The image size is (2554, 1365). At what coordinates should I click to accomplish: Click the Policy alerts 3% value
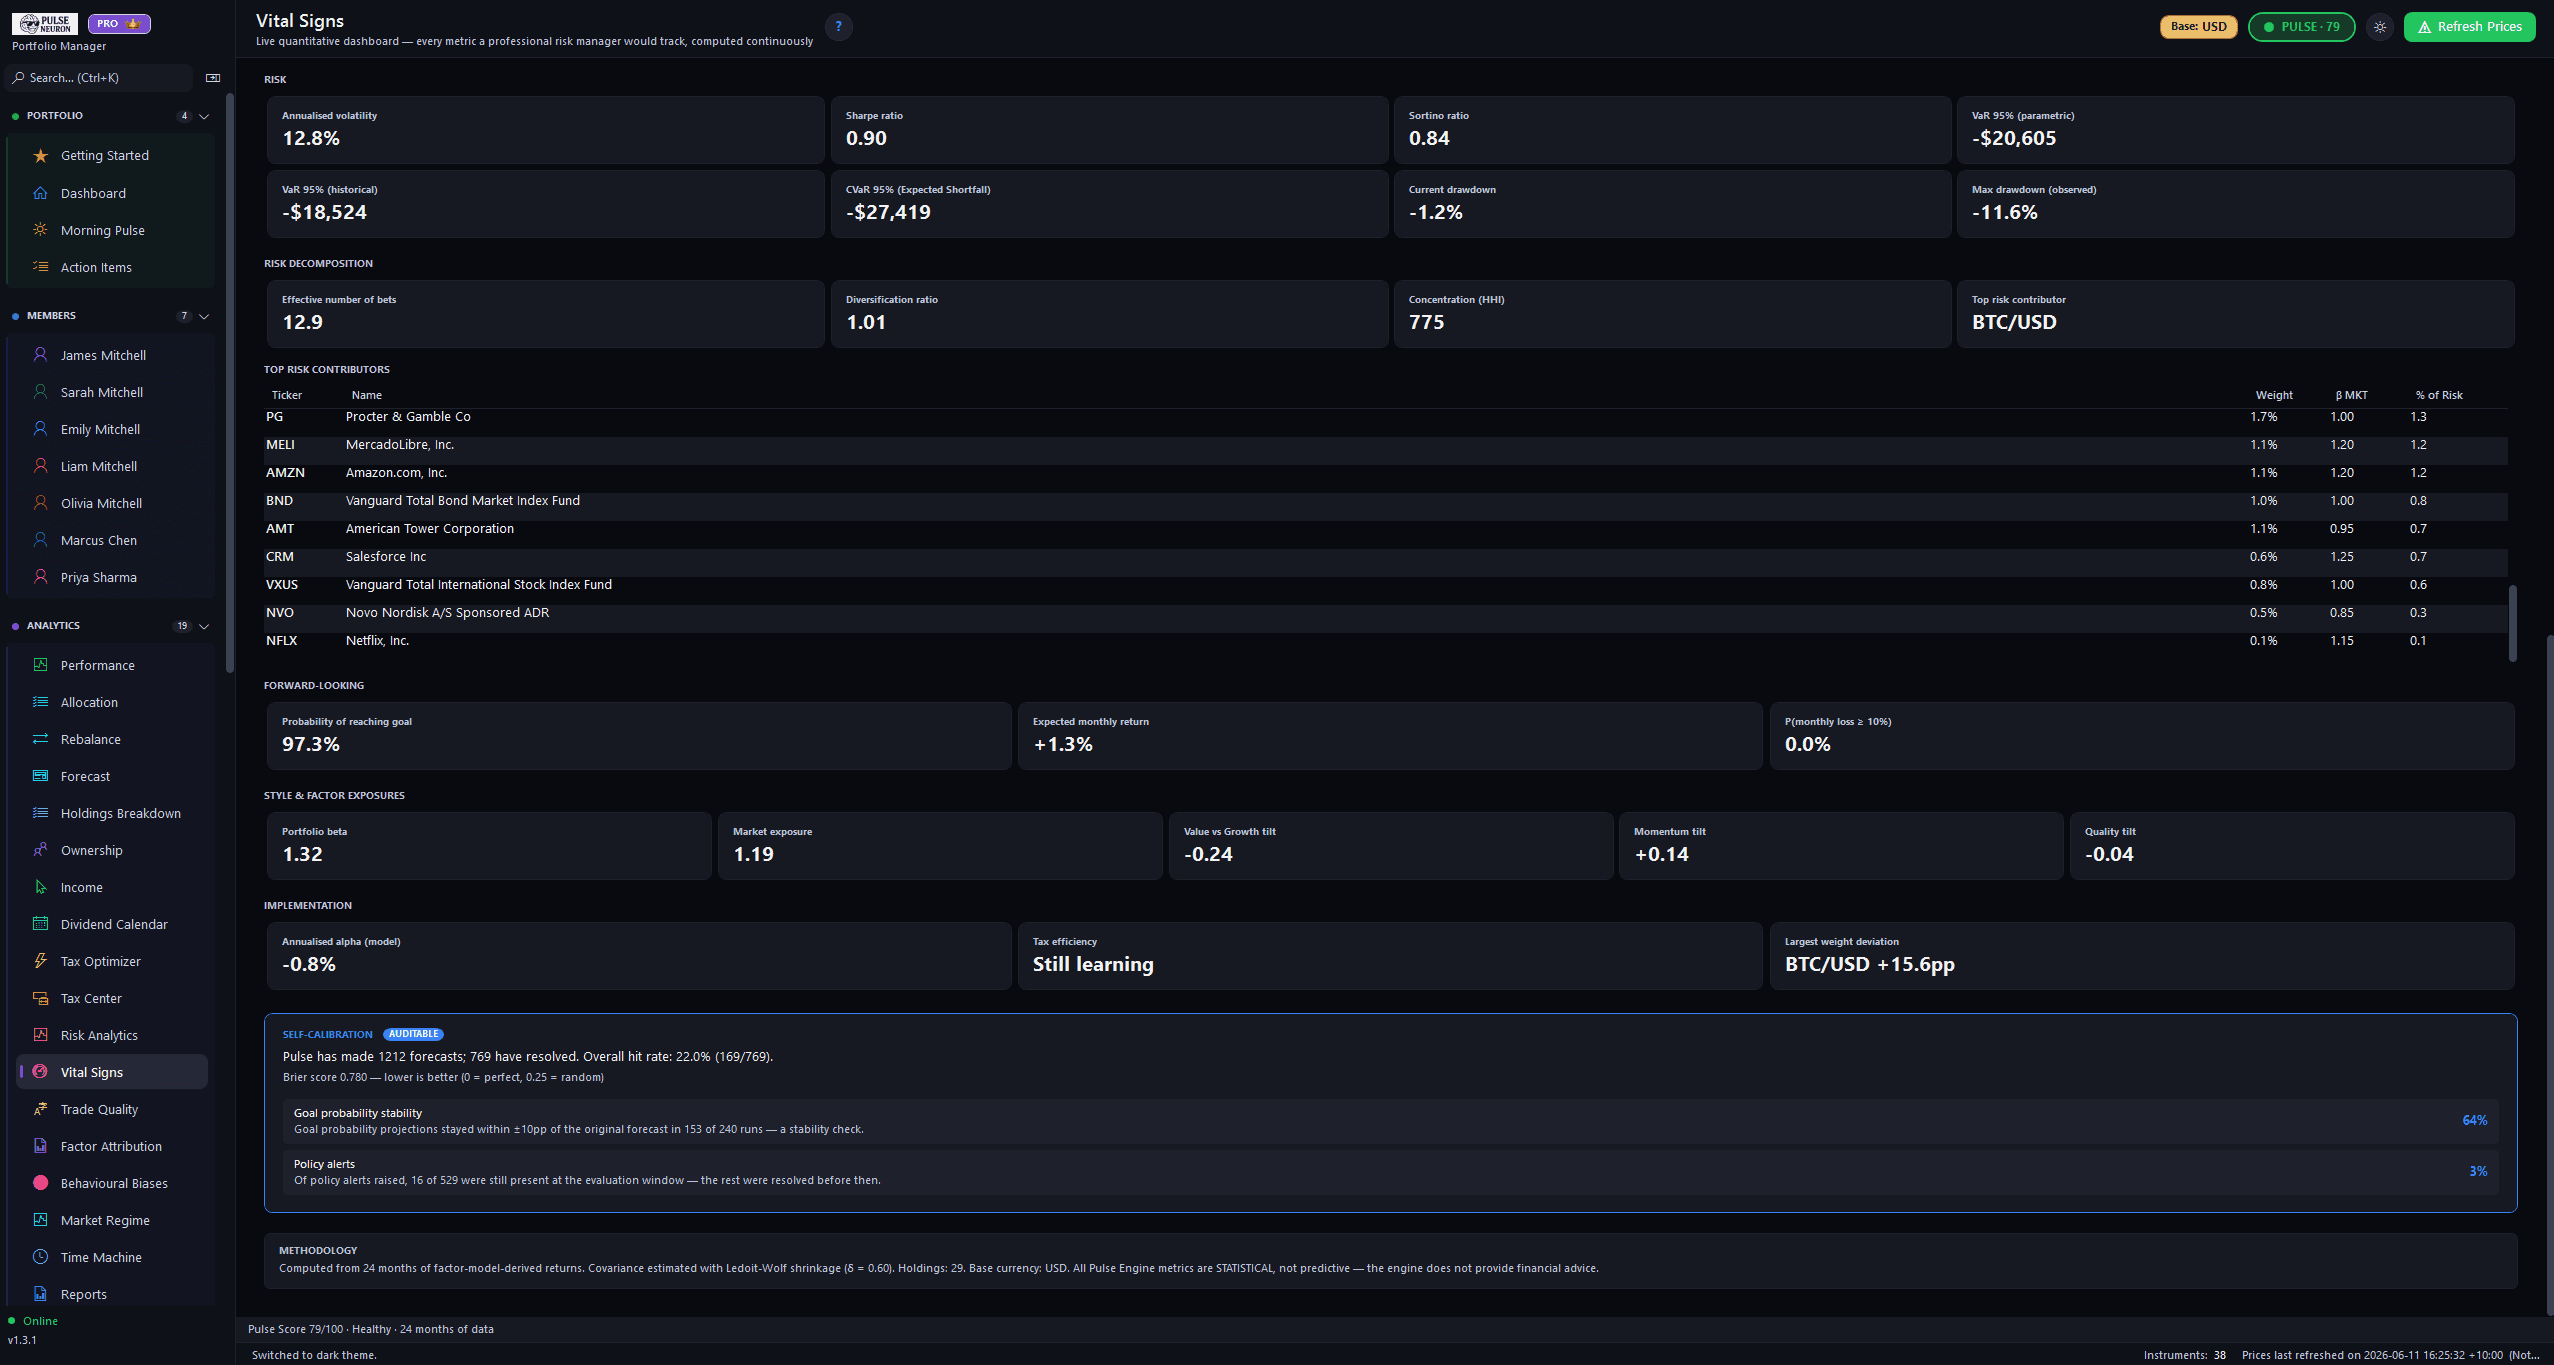click(2478, 1171)
